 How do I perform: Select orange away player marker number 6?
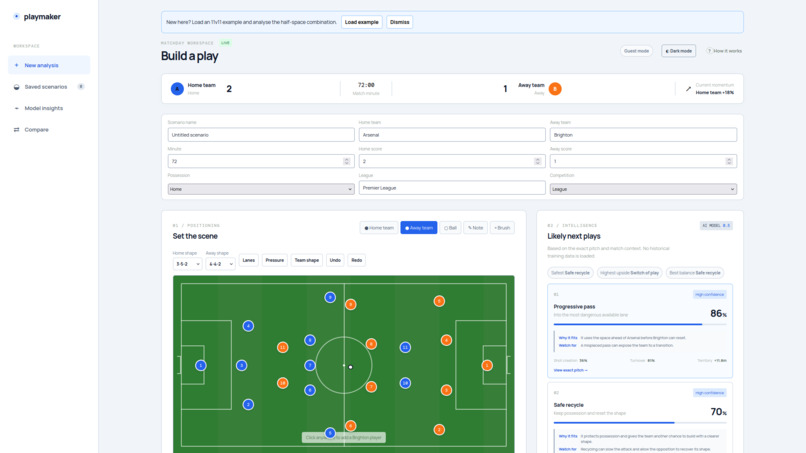[351, 426]
